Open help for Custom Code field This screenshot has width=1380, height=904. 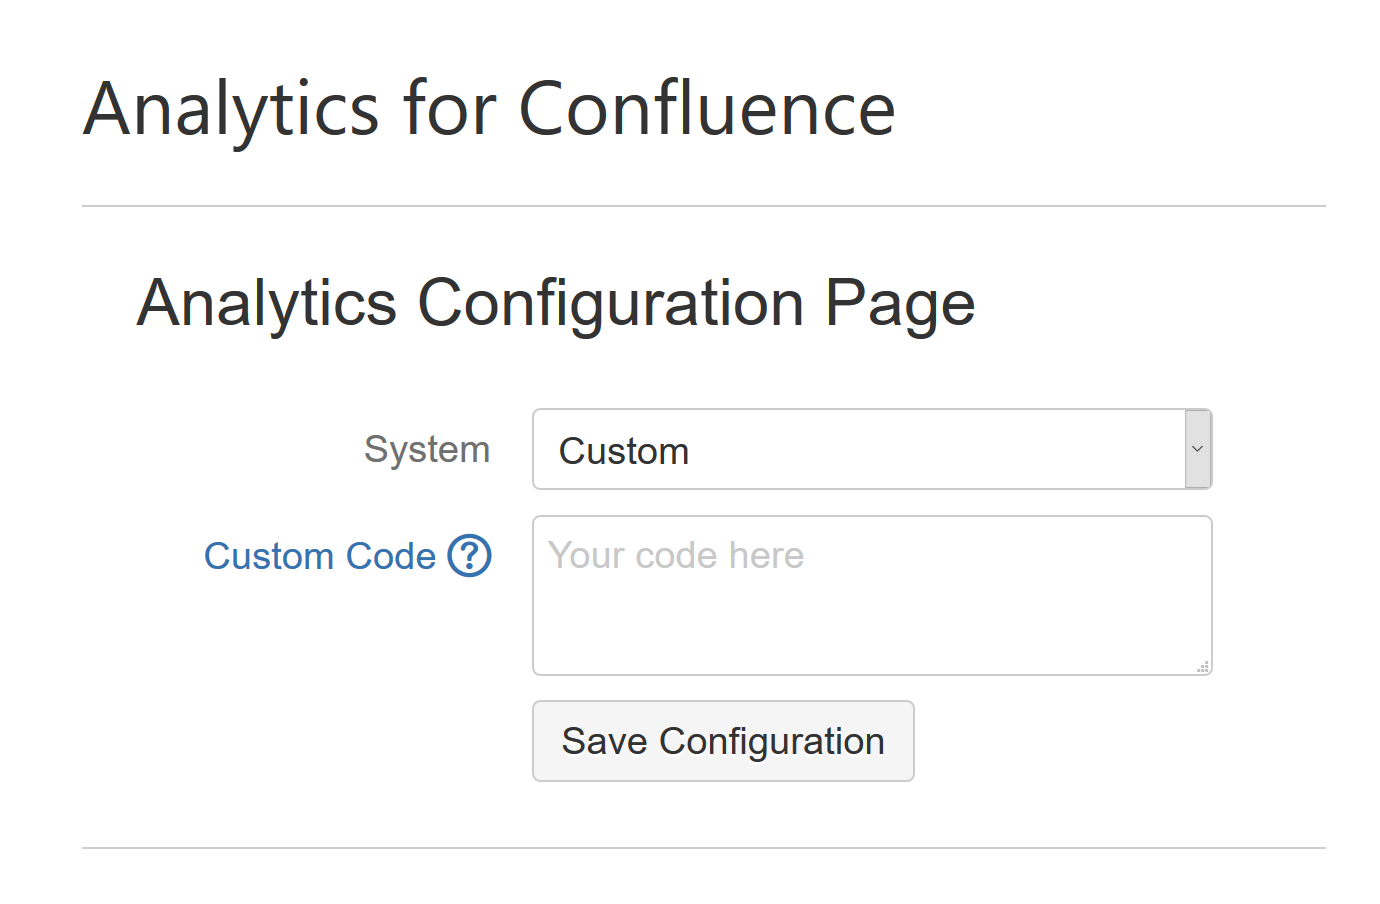469,556
